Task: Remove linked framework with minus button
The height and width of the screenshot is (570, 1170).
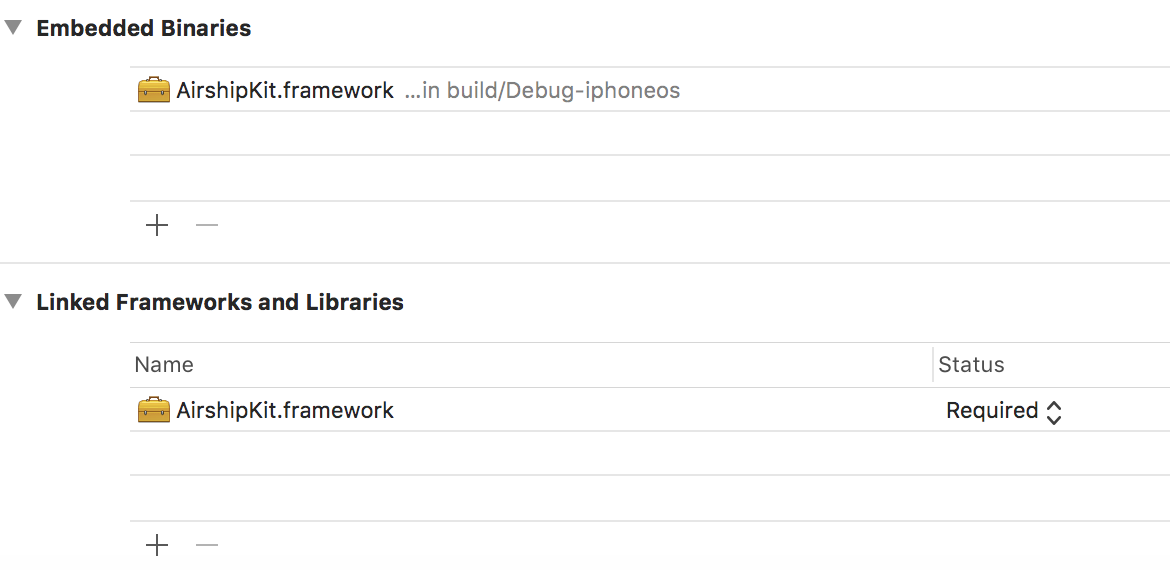Action: coord(207,545)
